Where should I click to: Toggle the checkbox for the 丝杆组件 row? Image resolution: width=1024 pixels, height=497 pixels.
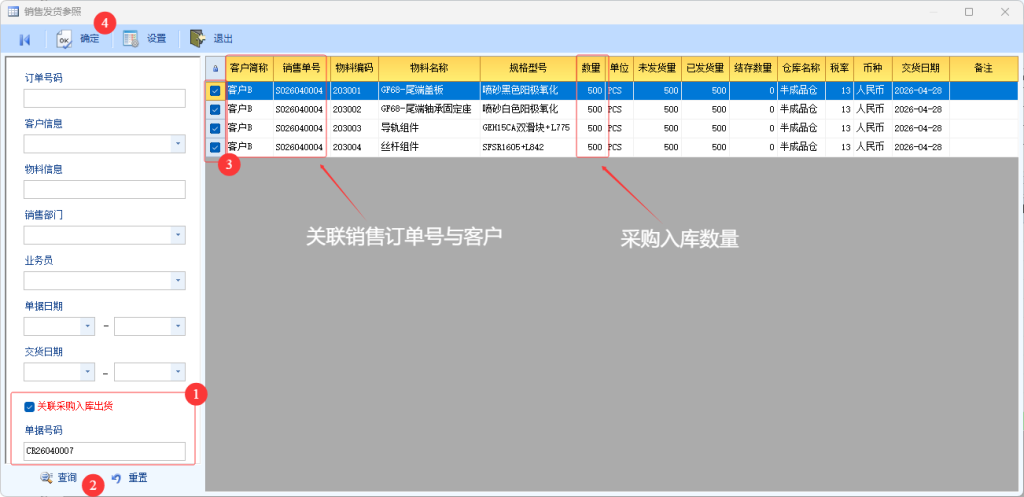[215, 147]
